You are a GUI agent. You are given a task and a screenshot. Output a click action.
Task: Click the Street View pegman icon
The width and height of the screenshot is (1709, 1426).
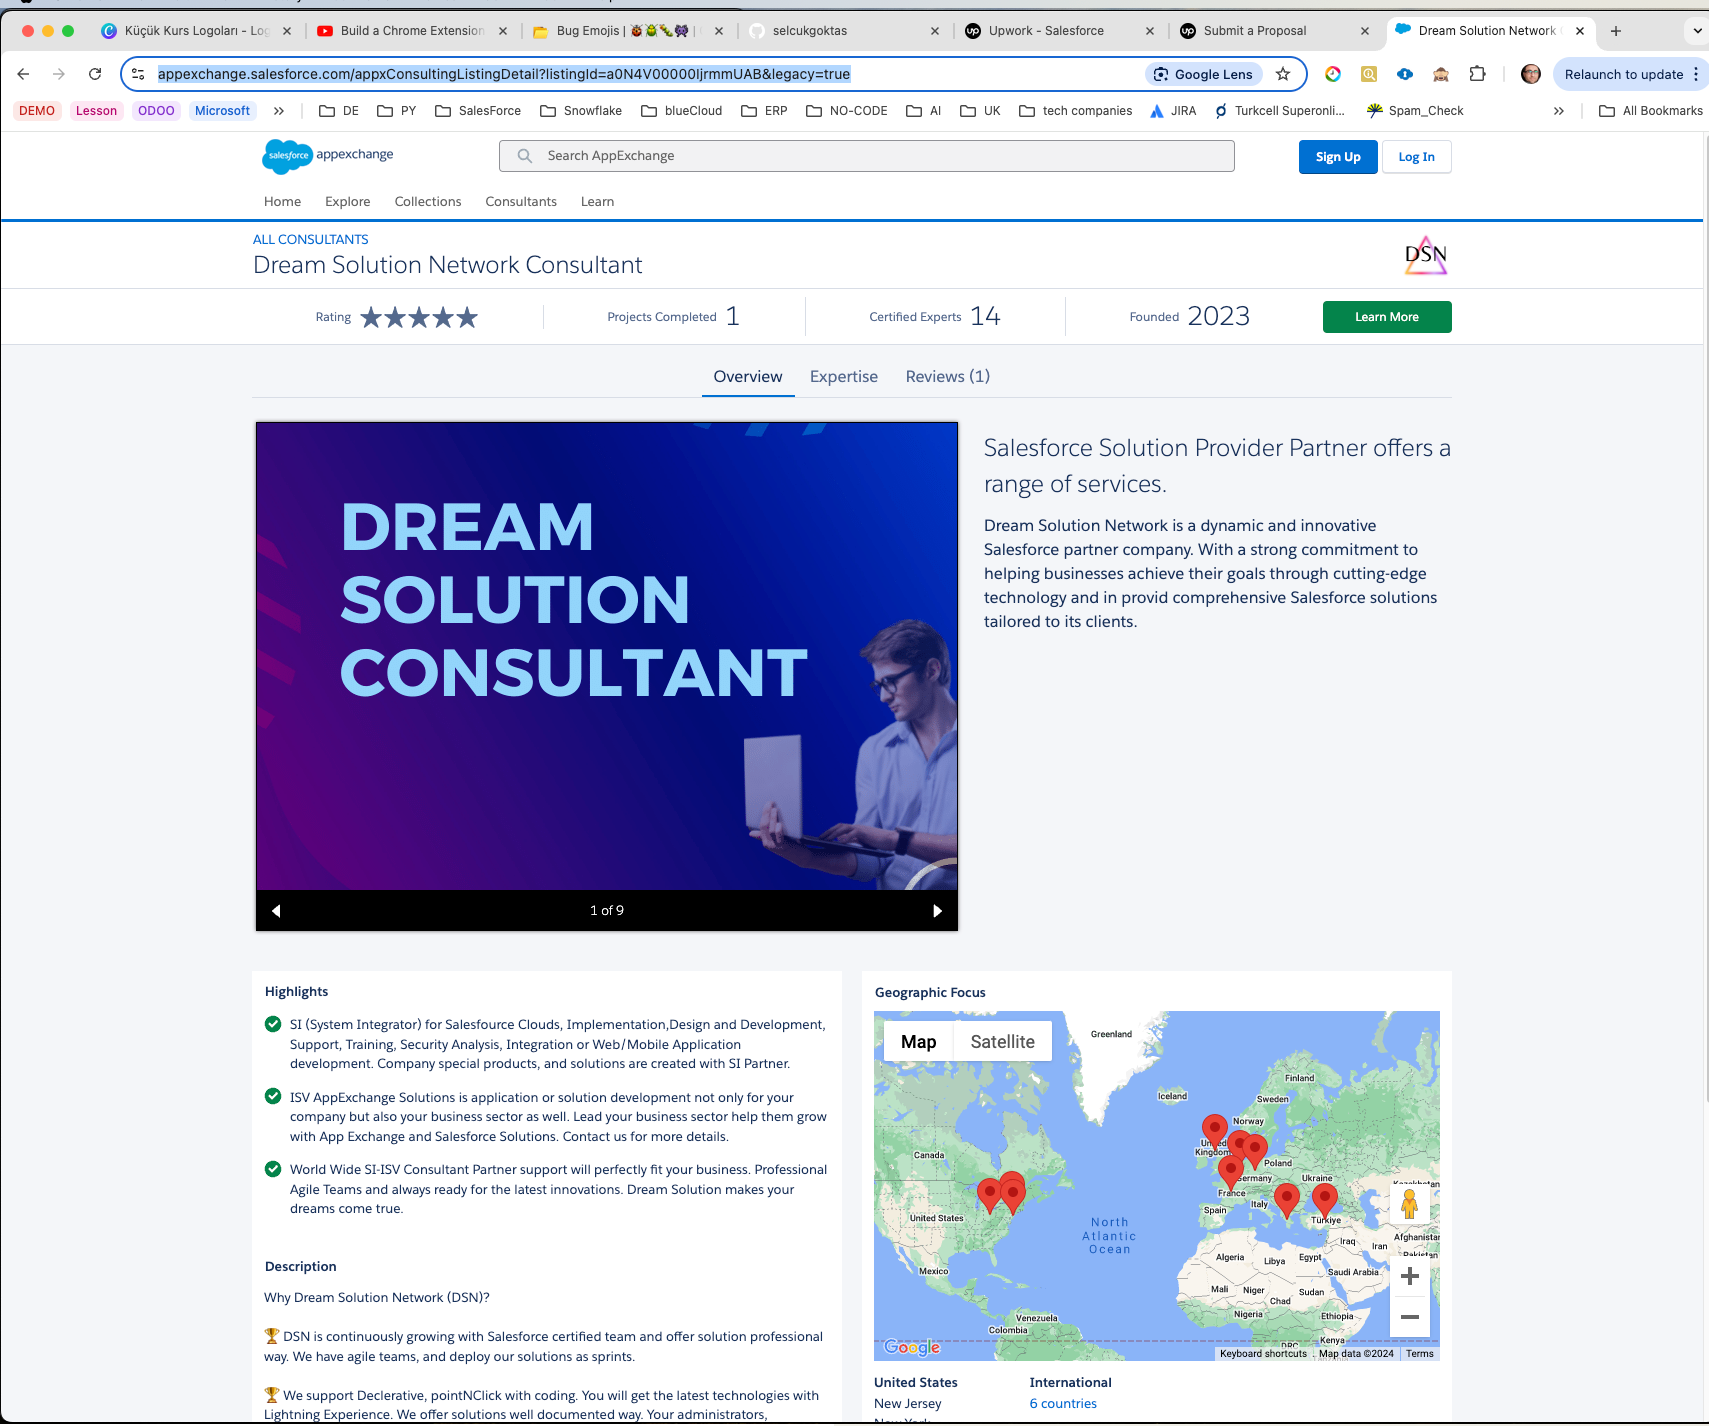coord(1410,1204)
